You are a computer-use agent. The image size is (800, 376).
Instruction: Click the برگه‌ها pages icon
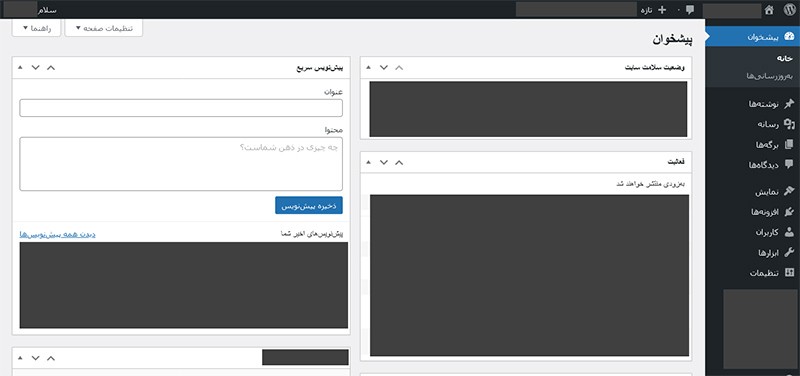coord(789,144)
